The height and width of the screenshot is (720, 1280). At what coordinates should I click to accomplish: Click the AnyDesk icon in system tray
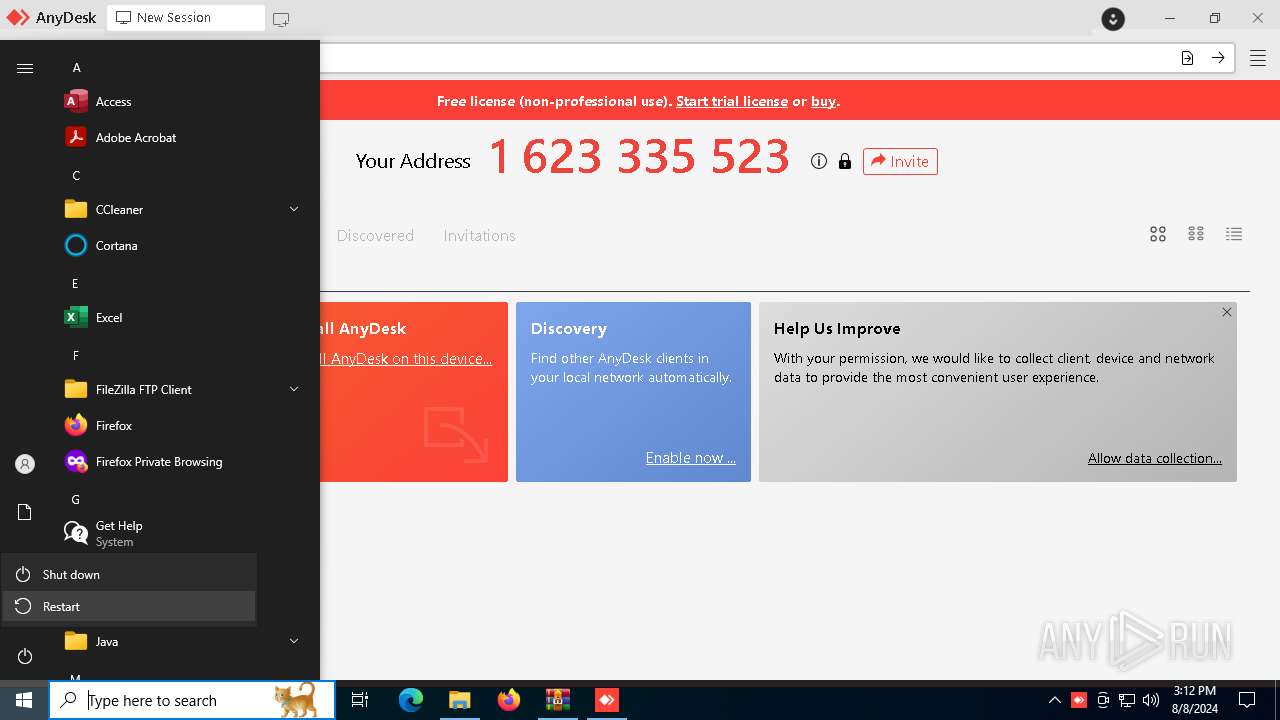pyautogui.click(x=1079, y=700)
